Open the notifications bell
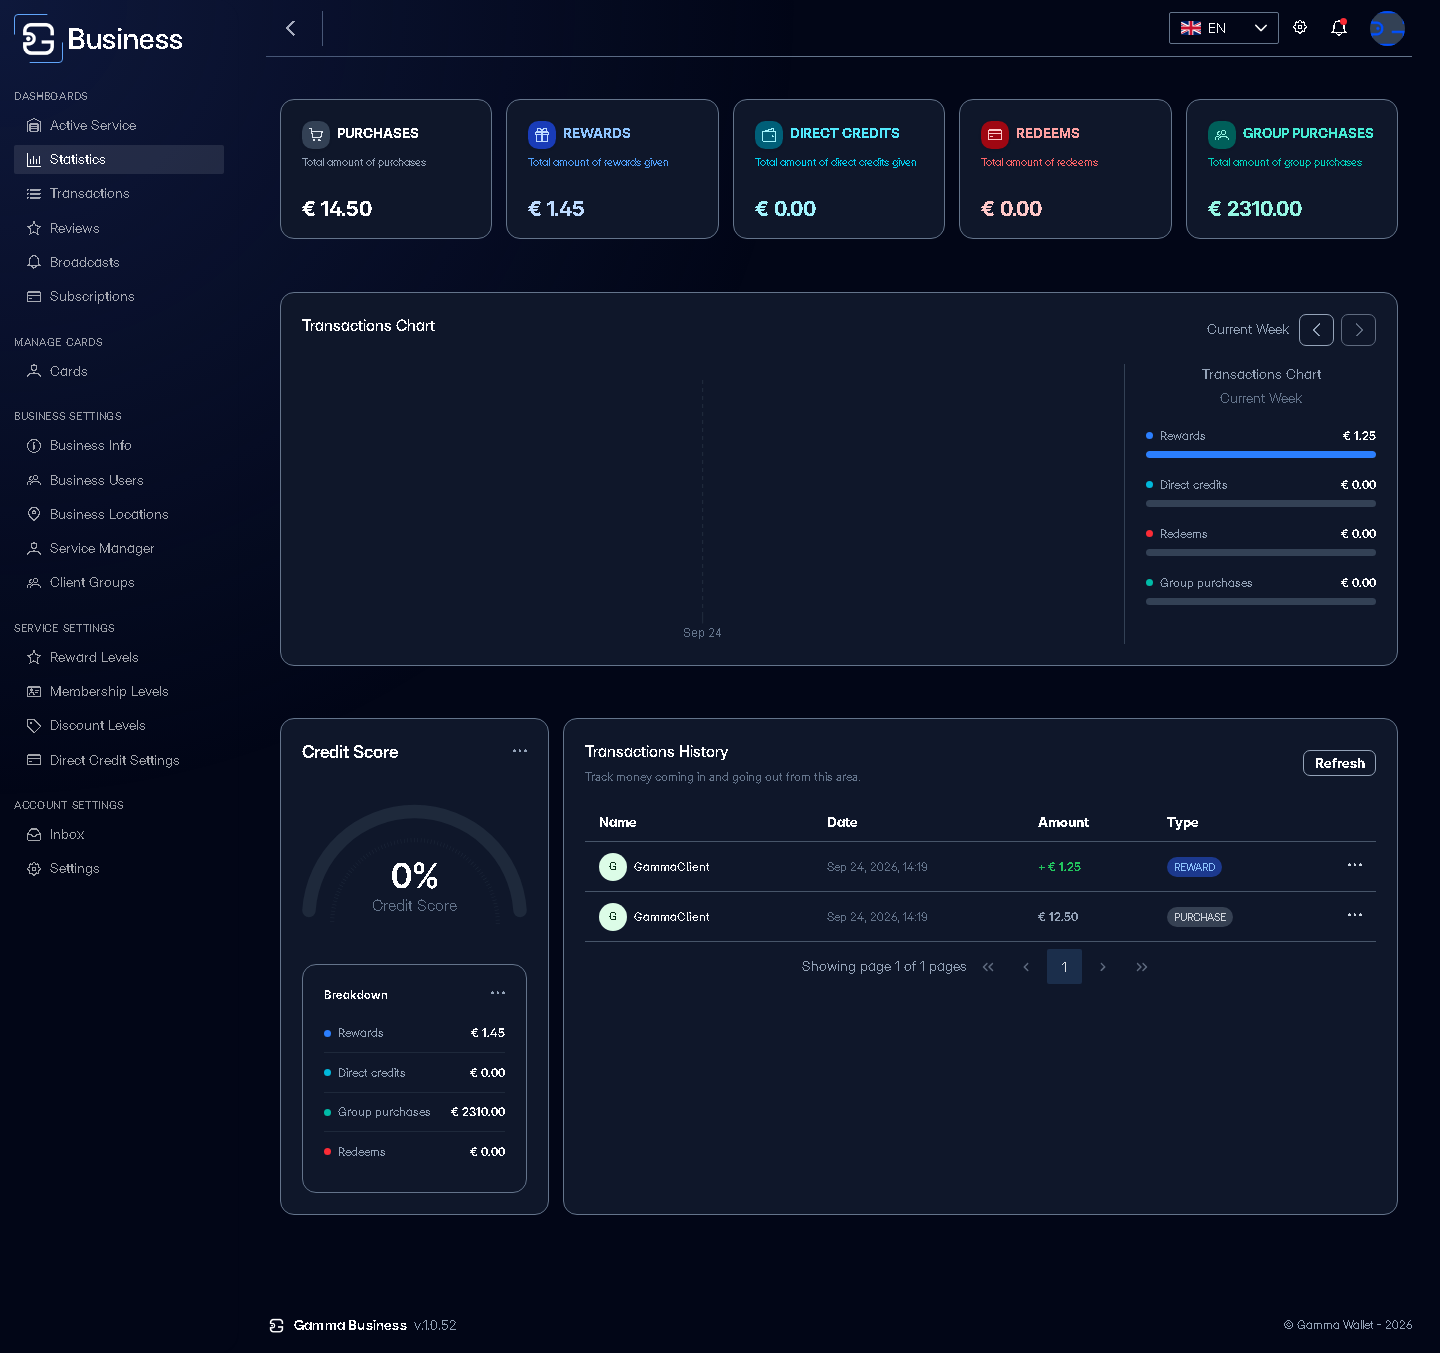This screenshot has width=1440, height=1353. (x=1339, y=28)
